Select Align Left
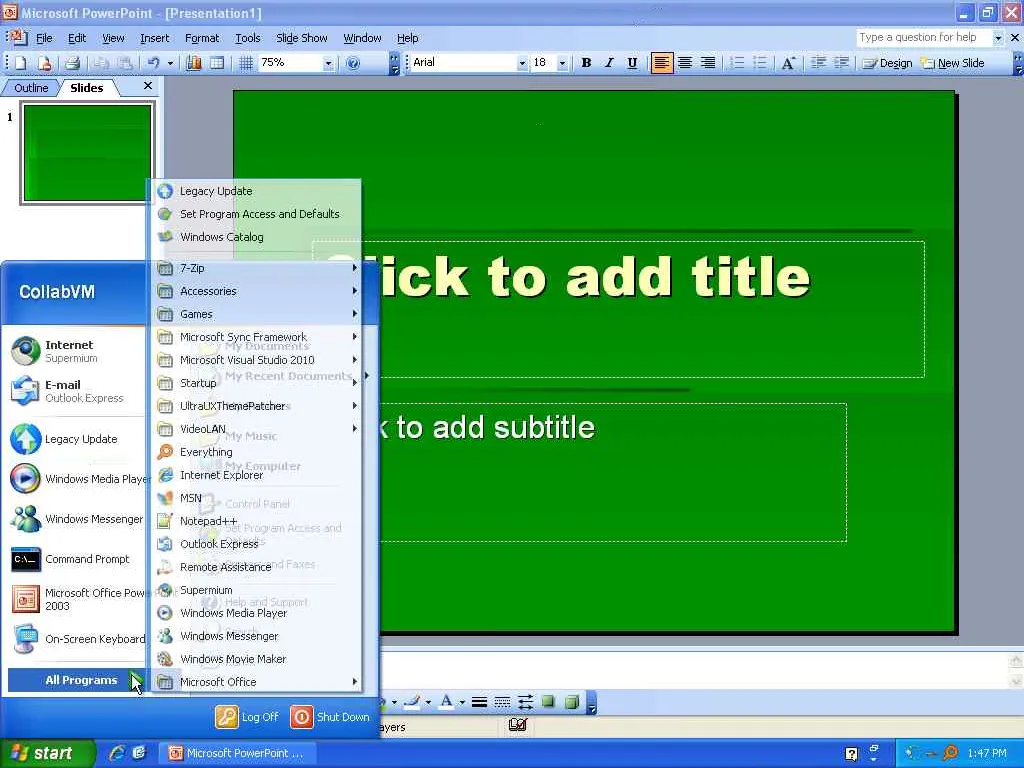Image resolution: width=1024 pixels, height=768 pixels. tap(662, 63)
